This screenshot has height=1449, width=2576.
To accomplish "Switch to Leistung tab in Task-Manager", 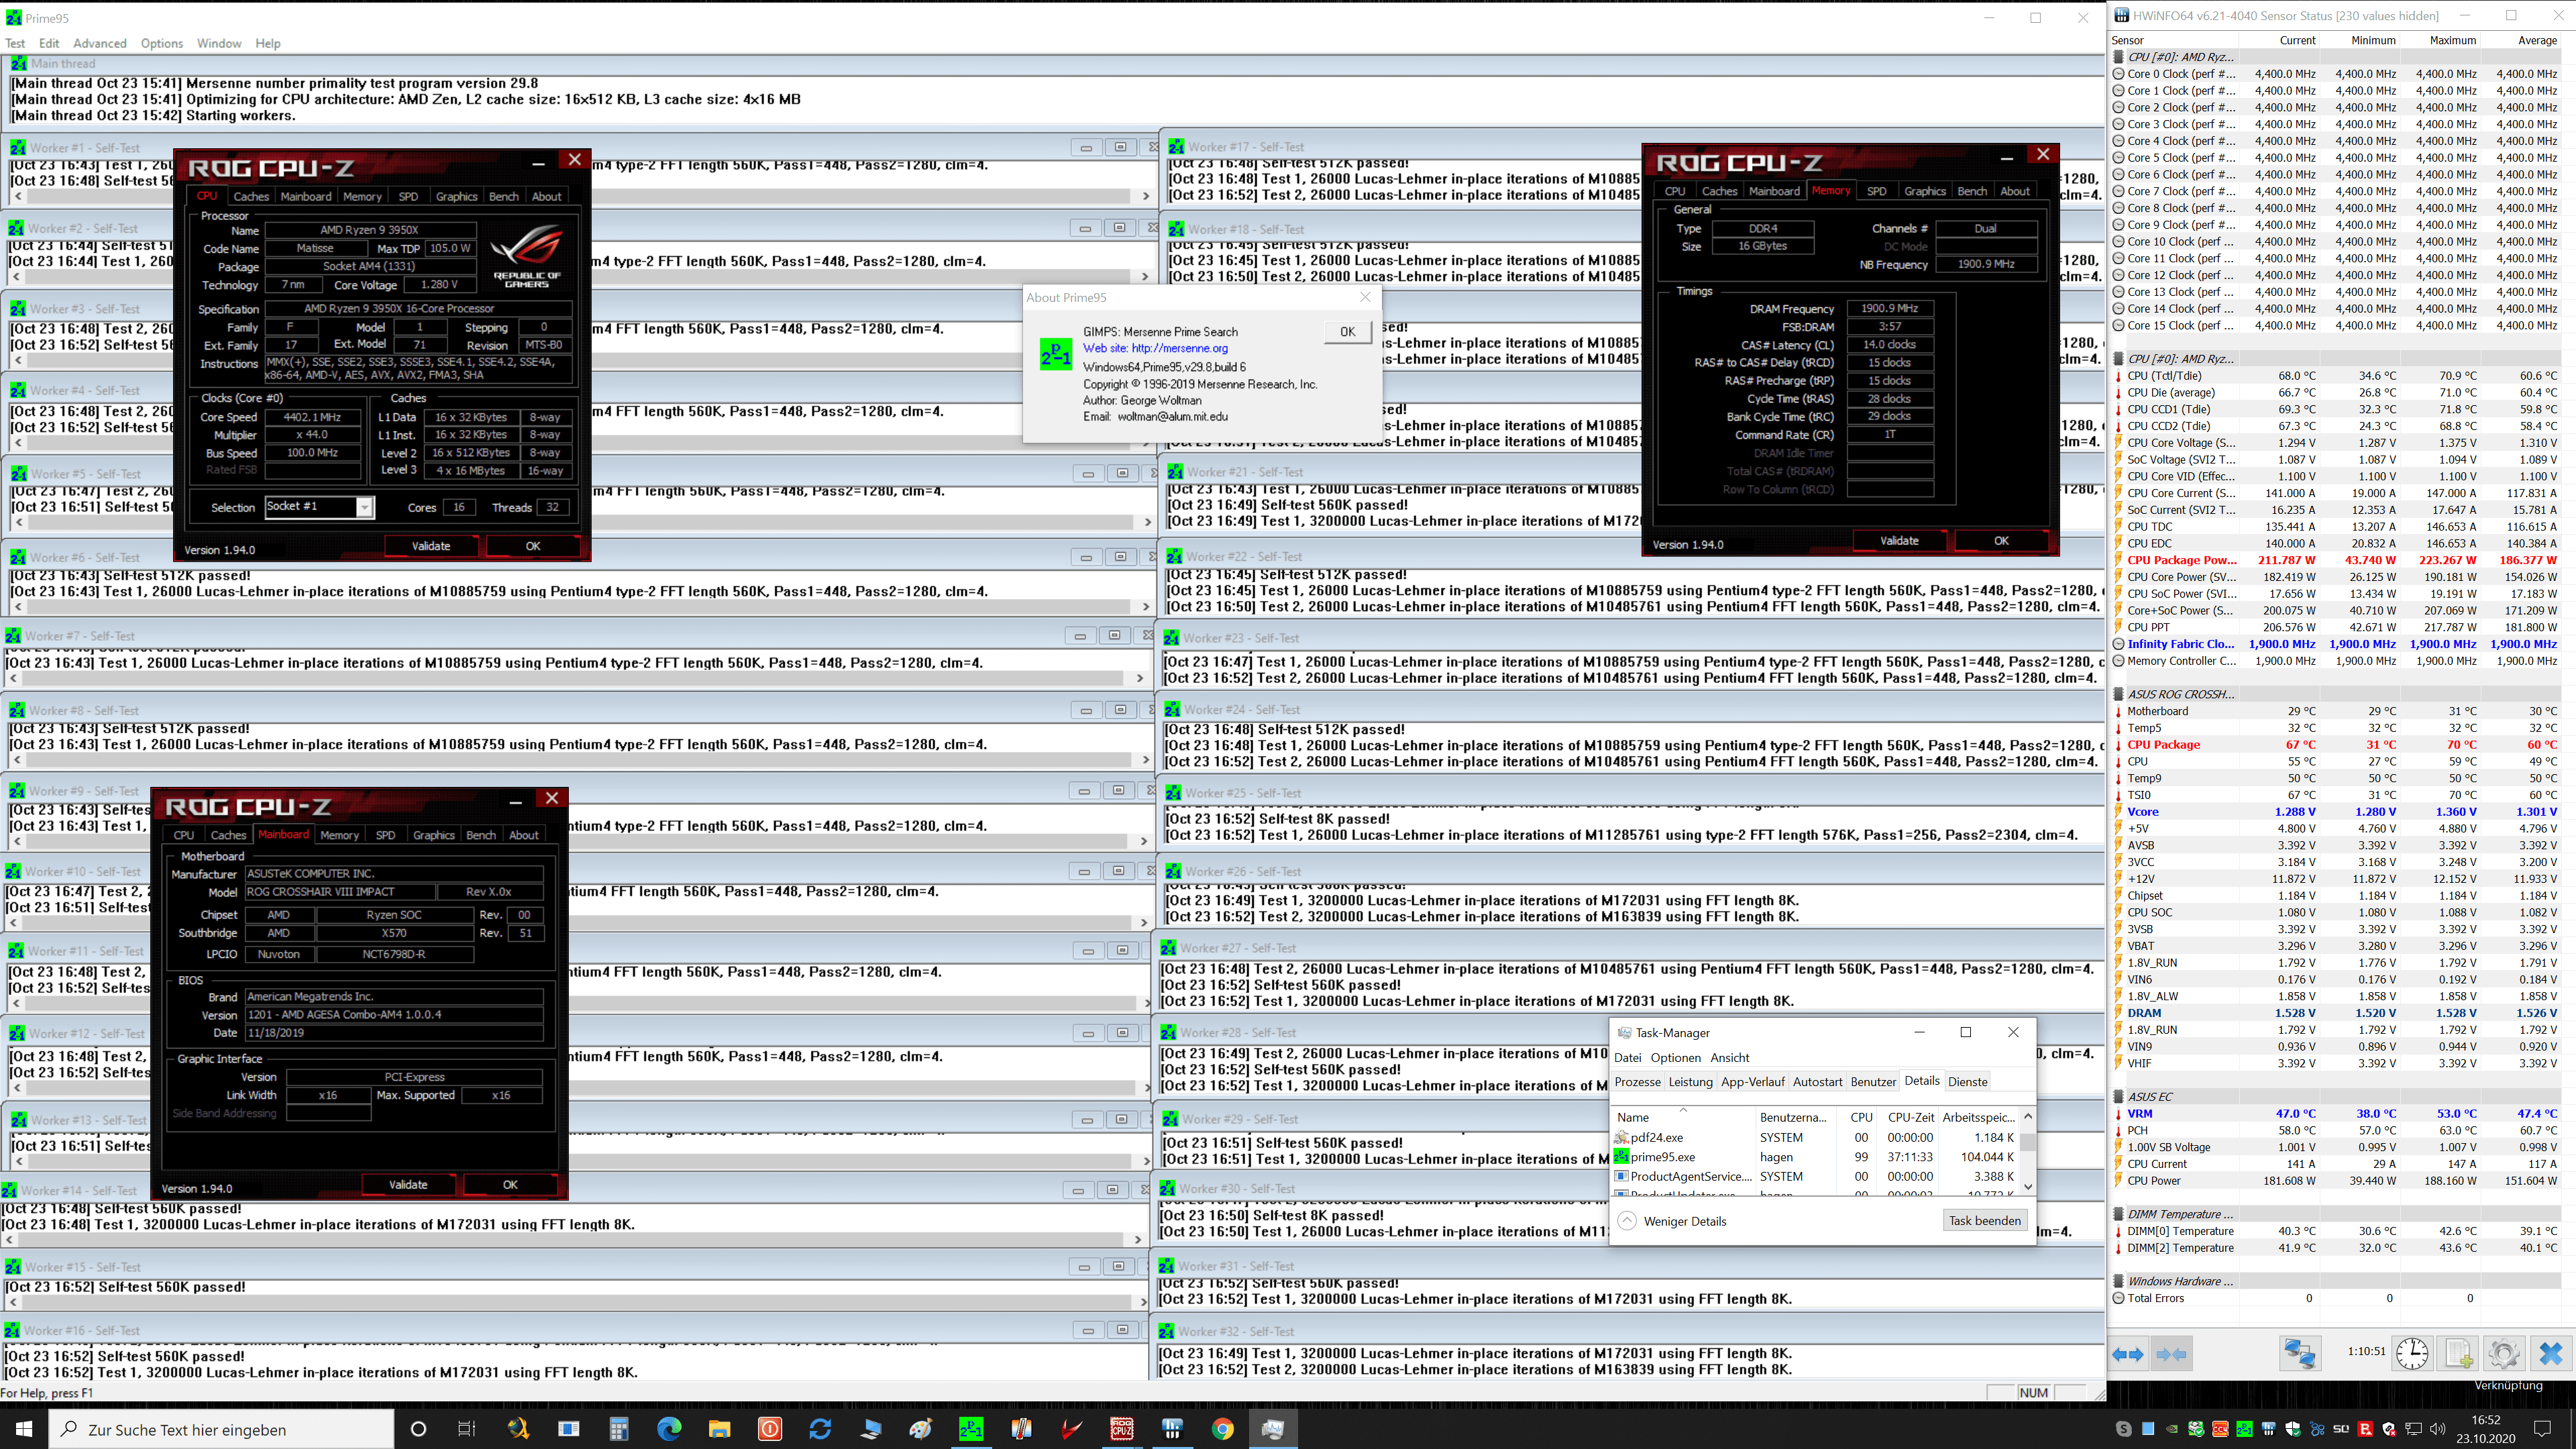I will [x=1690, y=1082].
